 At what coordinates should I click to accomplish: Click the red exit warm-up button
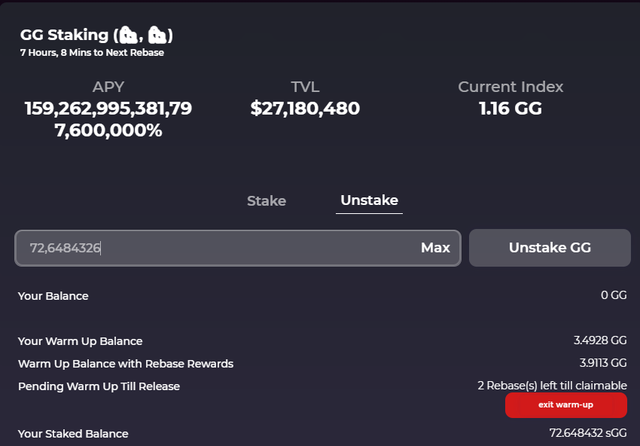566,405
